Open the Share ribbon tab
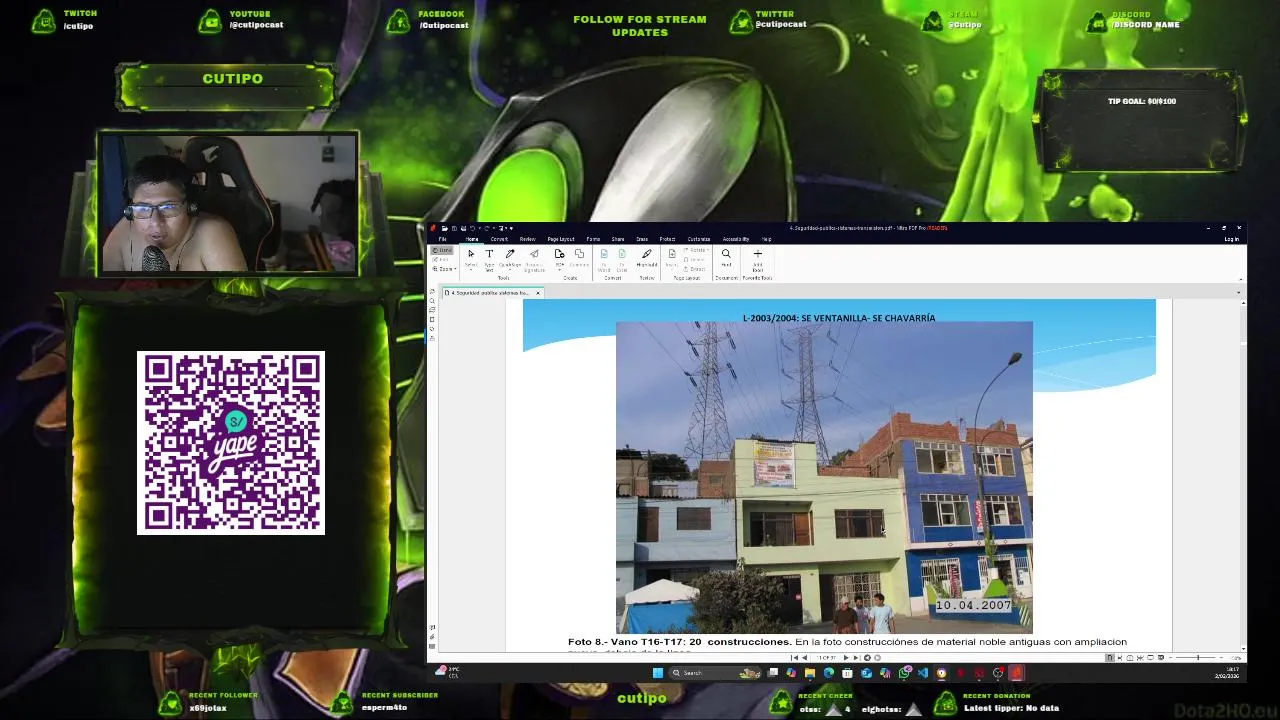1280x720 pixels. pos(618,239)
